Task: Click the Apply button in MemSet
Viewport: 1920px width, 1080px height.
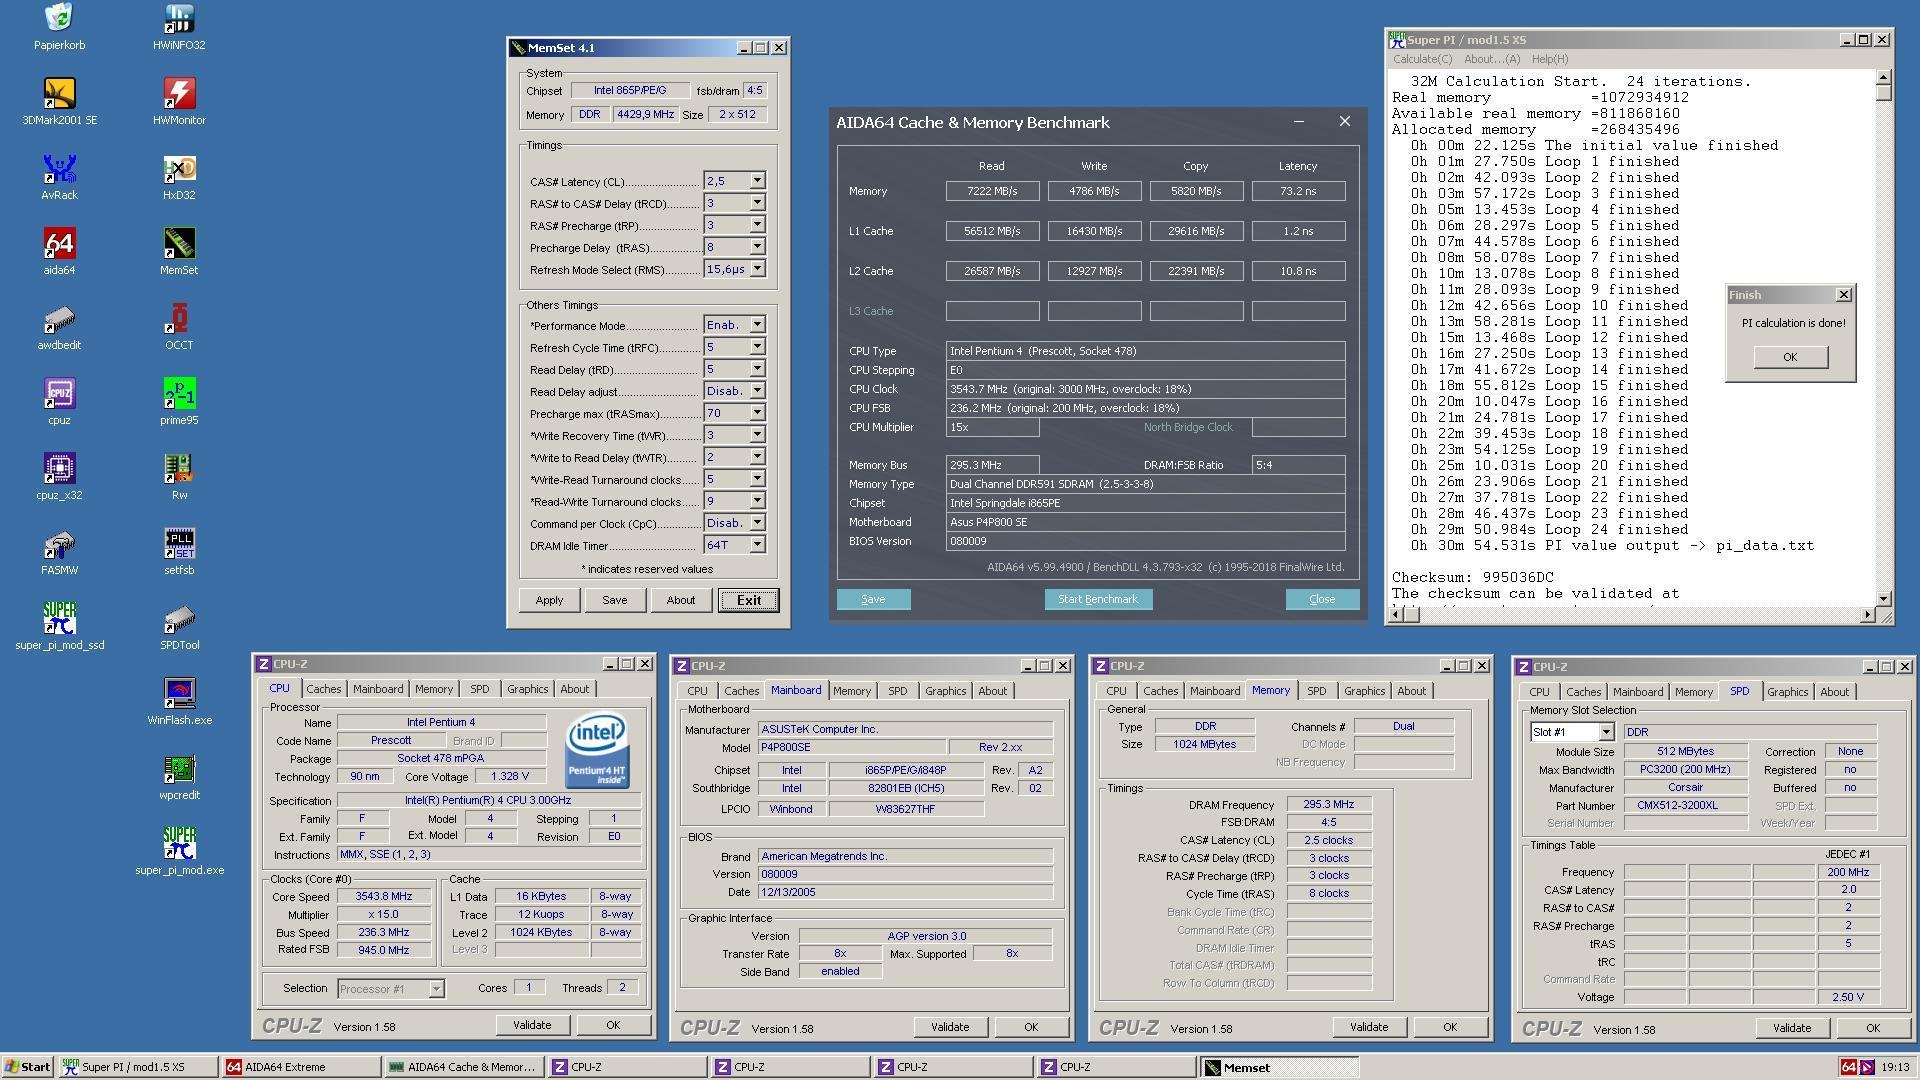Action: click(x=549, y=600)
